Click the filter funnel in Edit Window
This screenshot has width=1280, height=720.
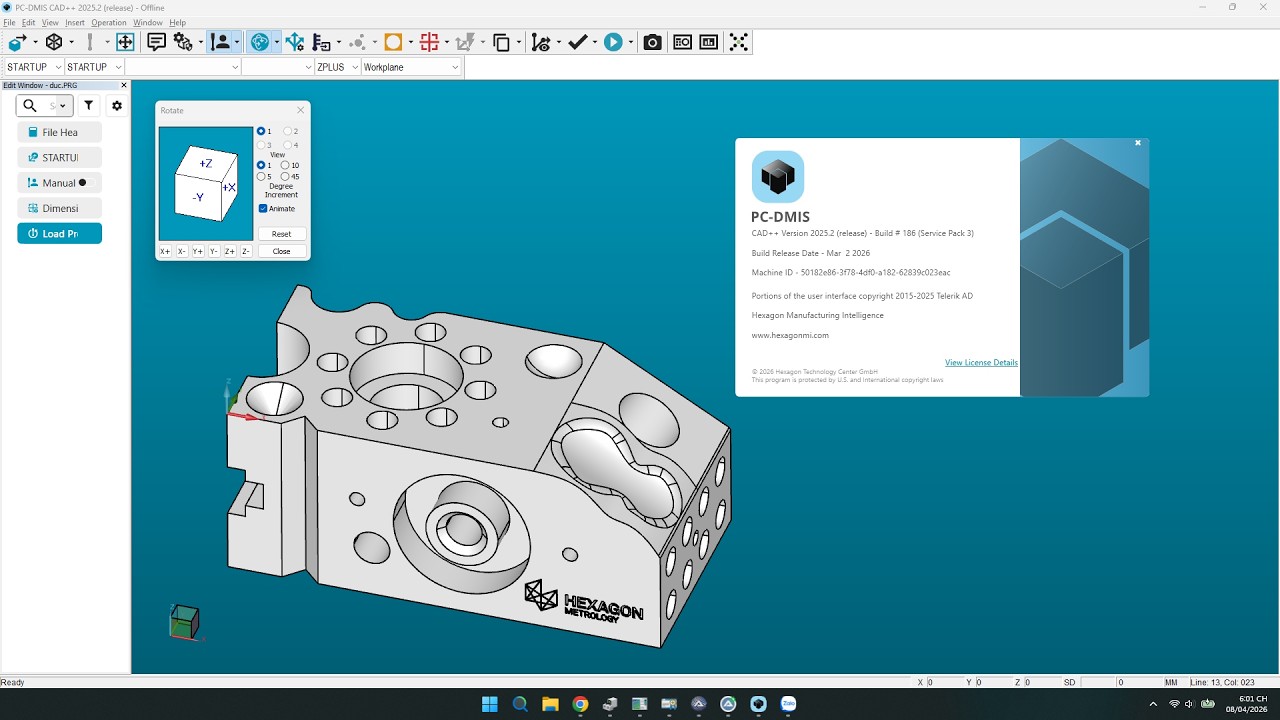coord(89,105)
